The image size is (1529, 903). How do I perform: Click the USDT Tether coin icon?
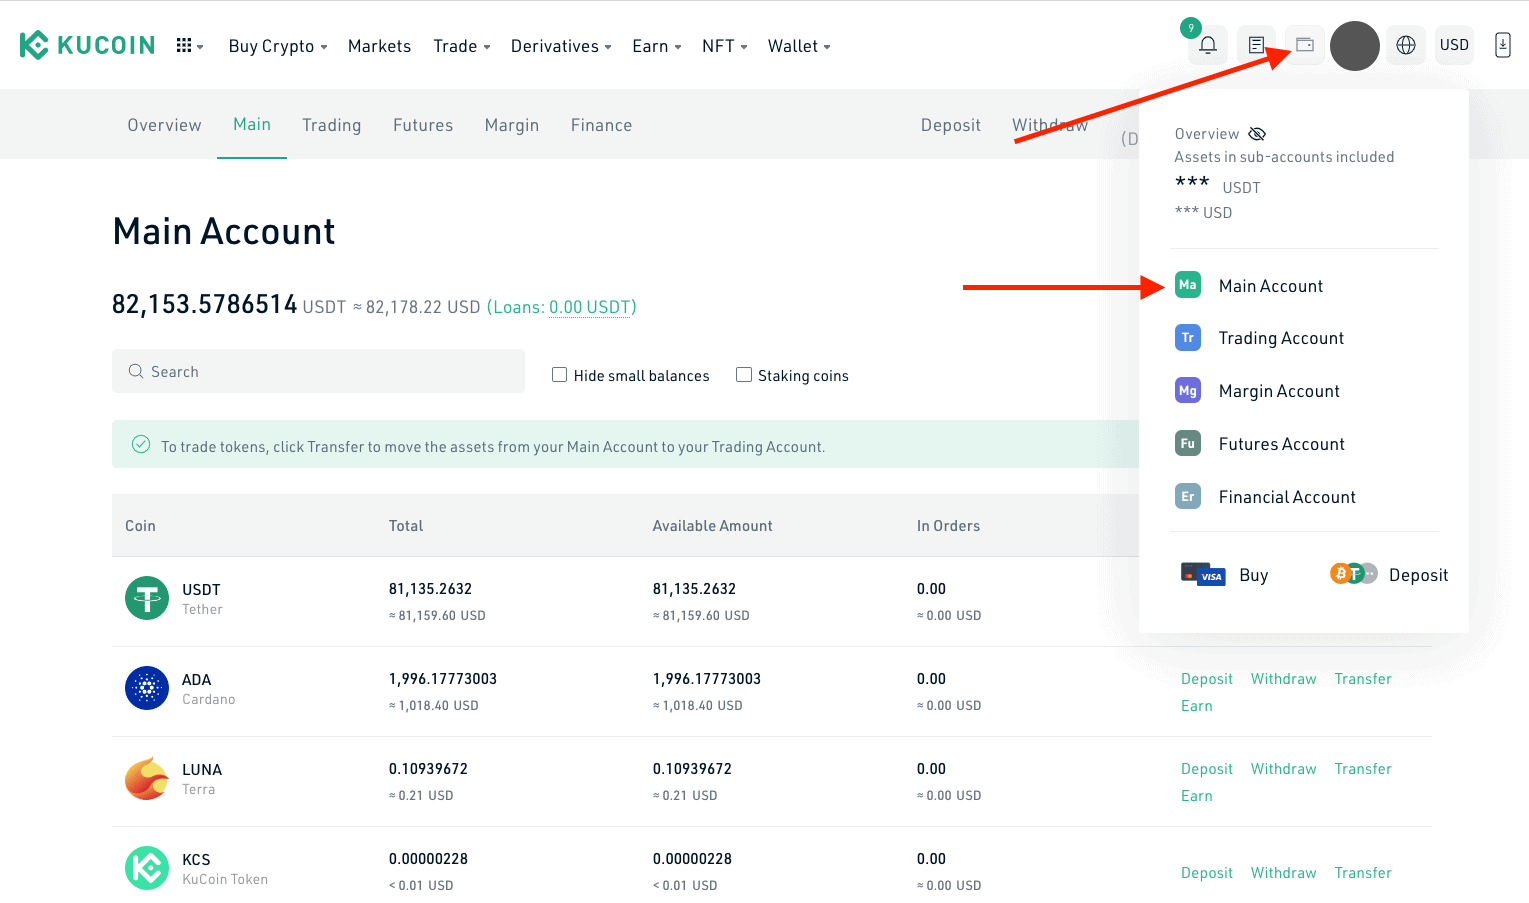point(147,598)
